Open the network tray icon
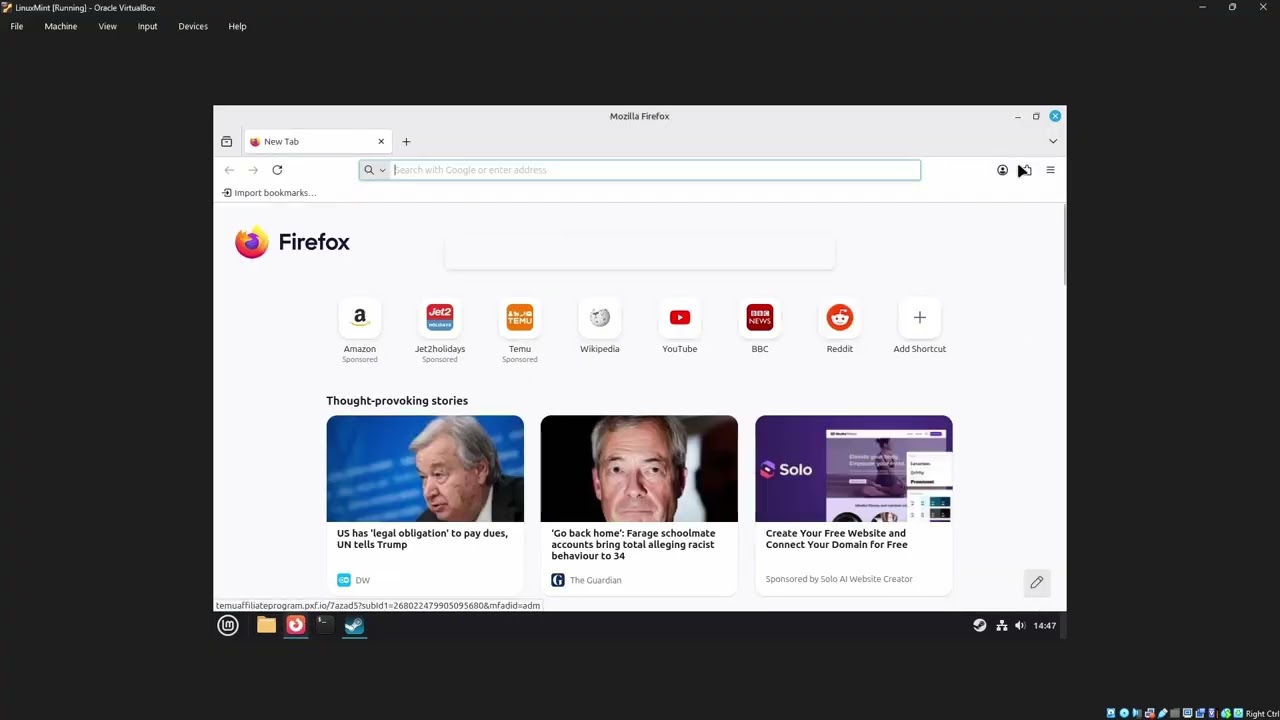Viewport: 1280px width, 720px height. tap(1001, 626)
